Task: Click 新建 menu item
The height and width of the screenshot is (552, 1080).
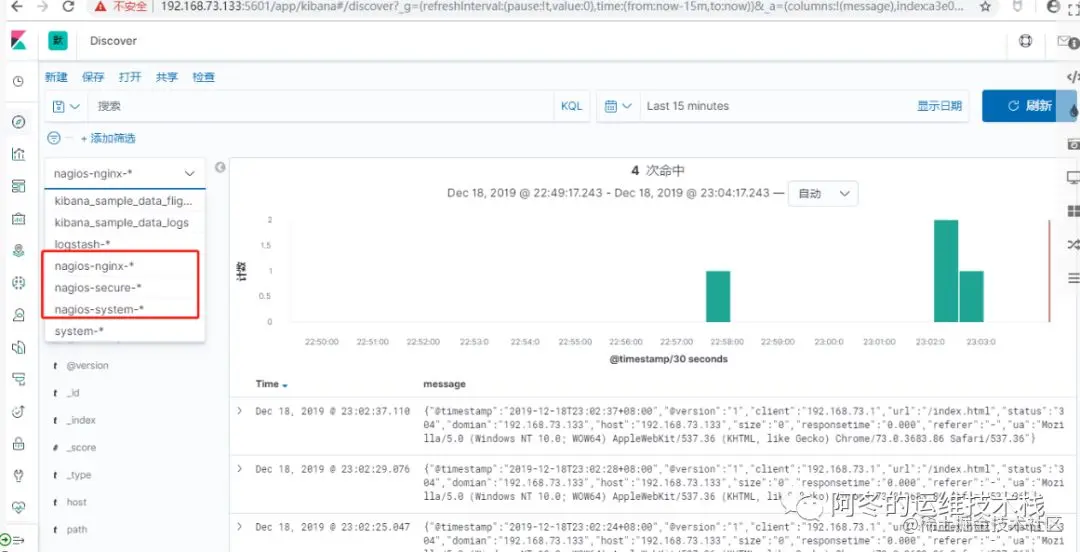Action: (x=56, y=77)
